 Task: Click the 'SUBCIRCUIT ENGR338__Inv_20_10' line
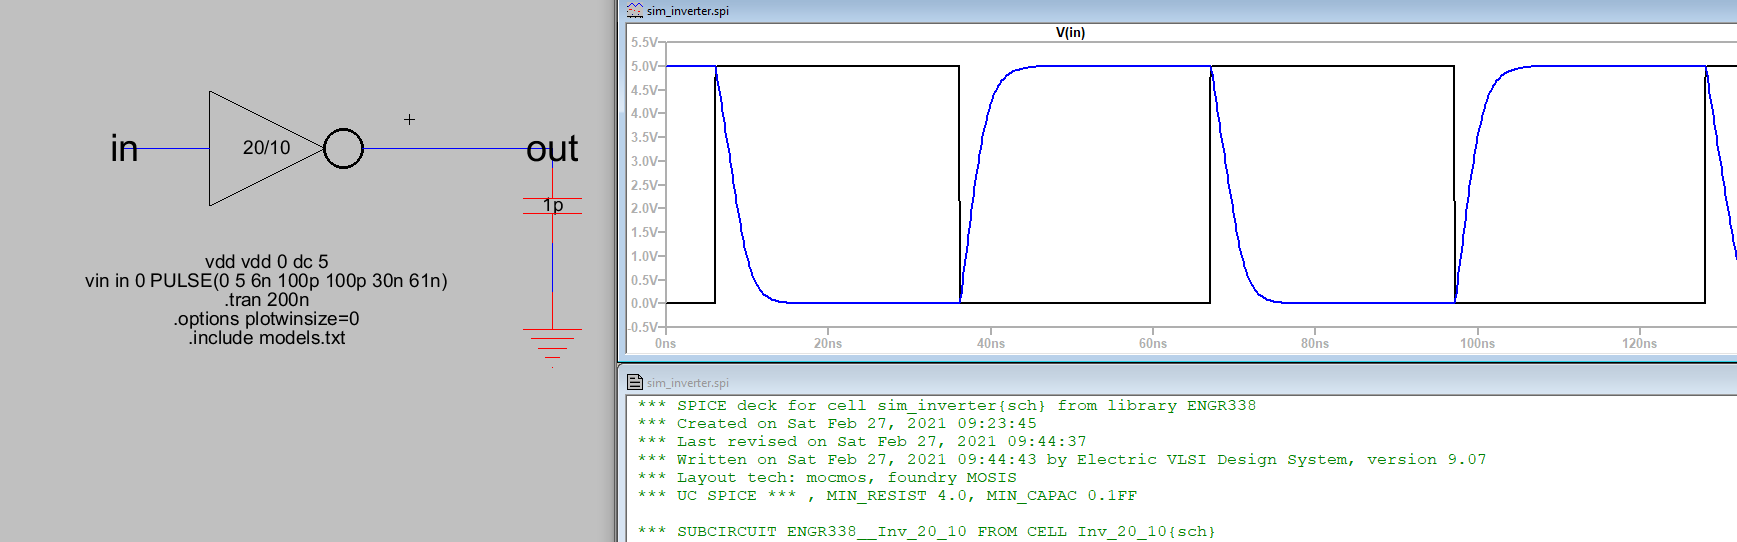[927, 532]
